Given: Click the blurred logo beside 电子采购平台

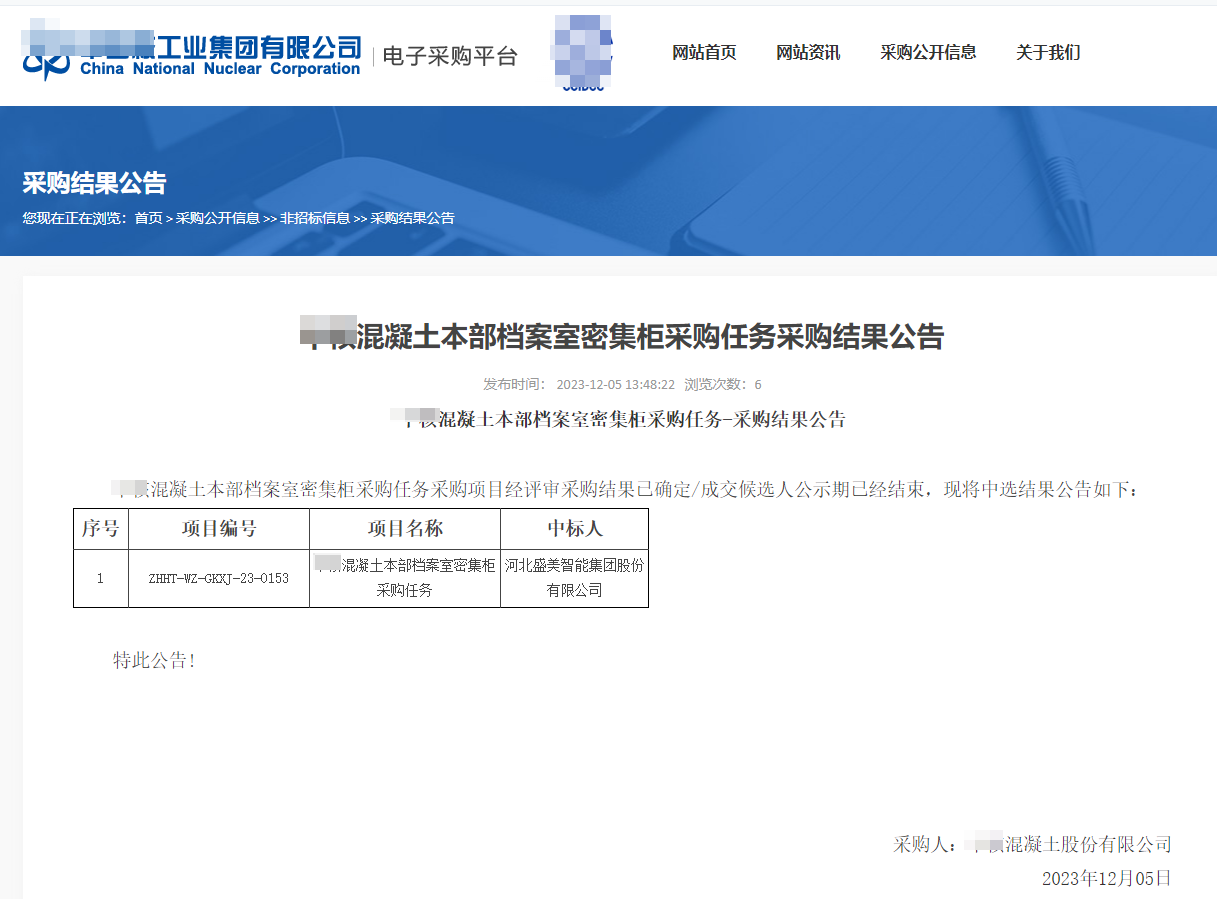Looking at the screenshot, I should pos(582,53).
